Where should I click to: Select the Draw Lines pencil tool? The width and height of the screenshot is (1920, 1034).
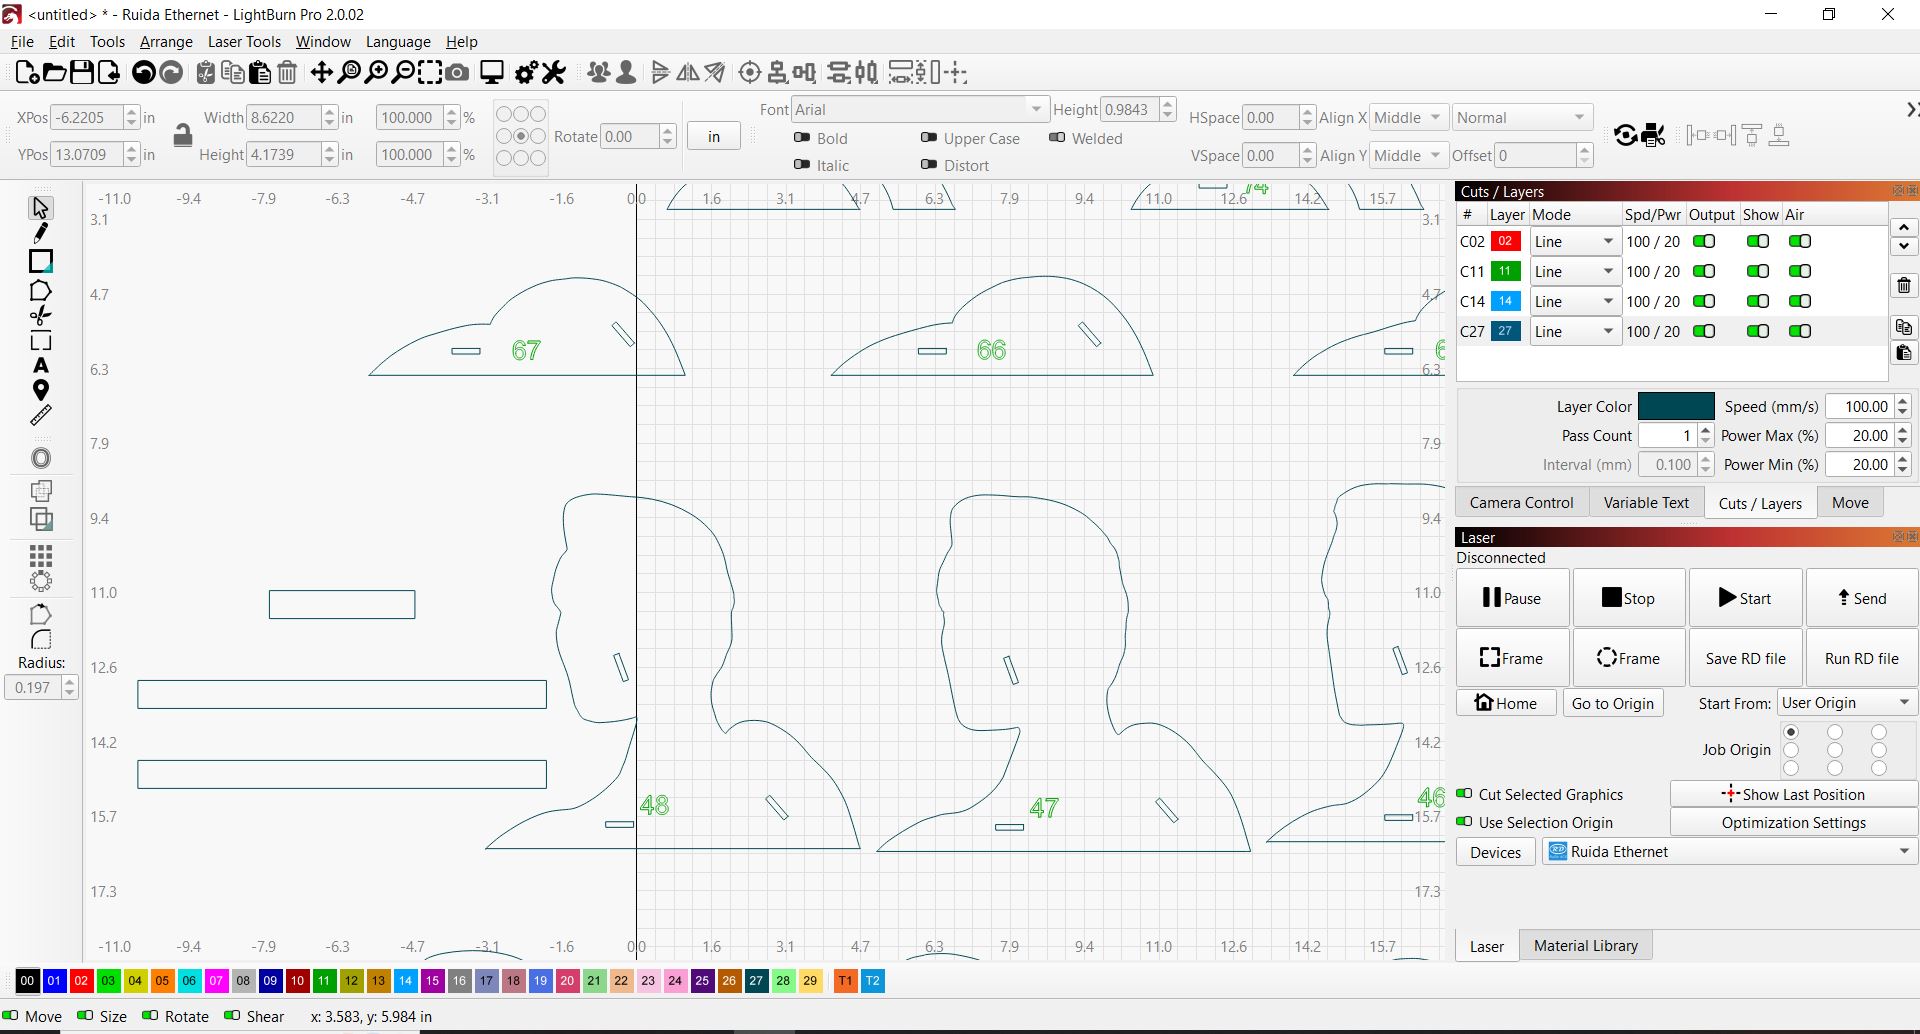pyautogui.click(x=41, y=234)
